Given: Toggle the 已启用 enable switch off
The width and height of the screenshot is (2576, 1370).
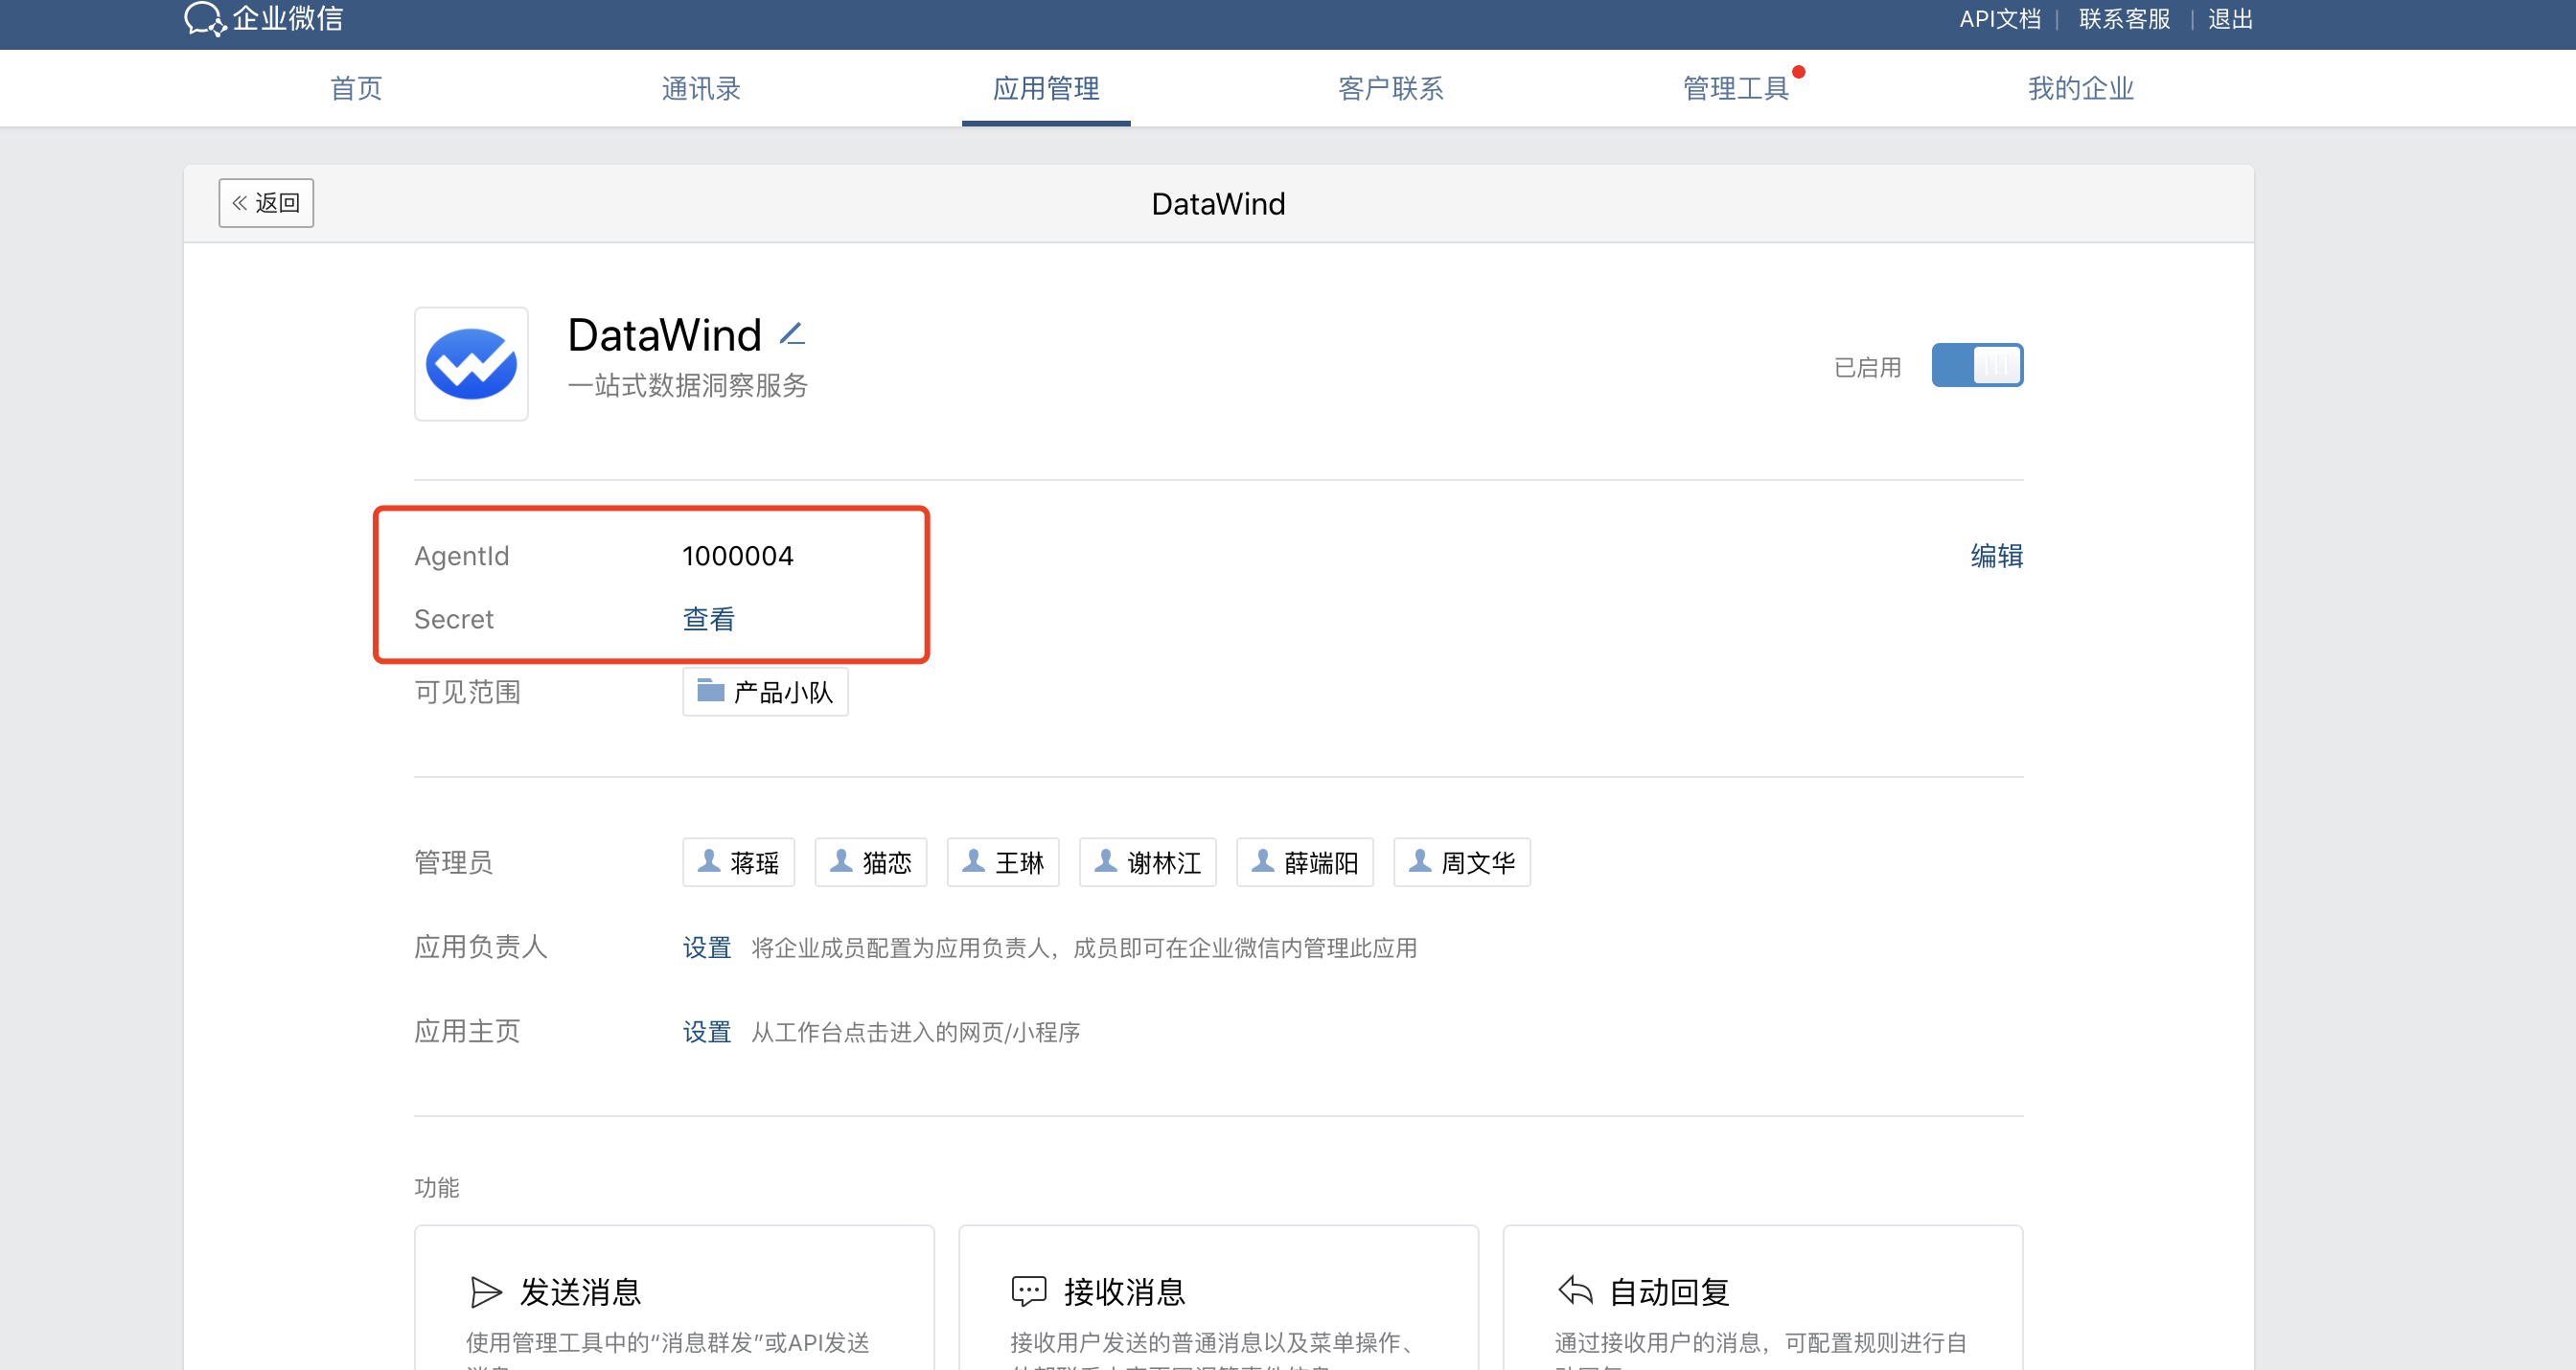Looking at the screenshot, I should tap(1977, 365).
